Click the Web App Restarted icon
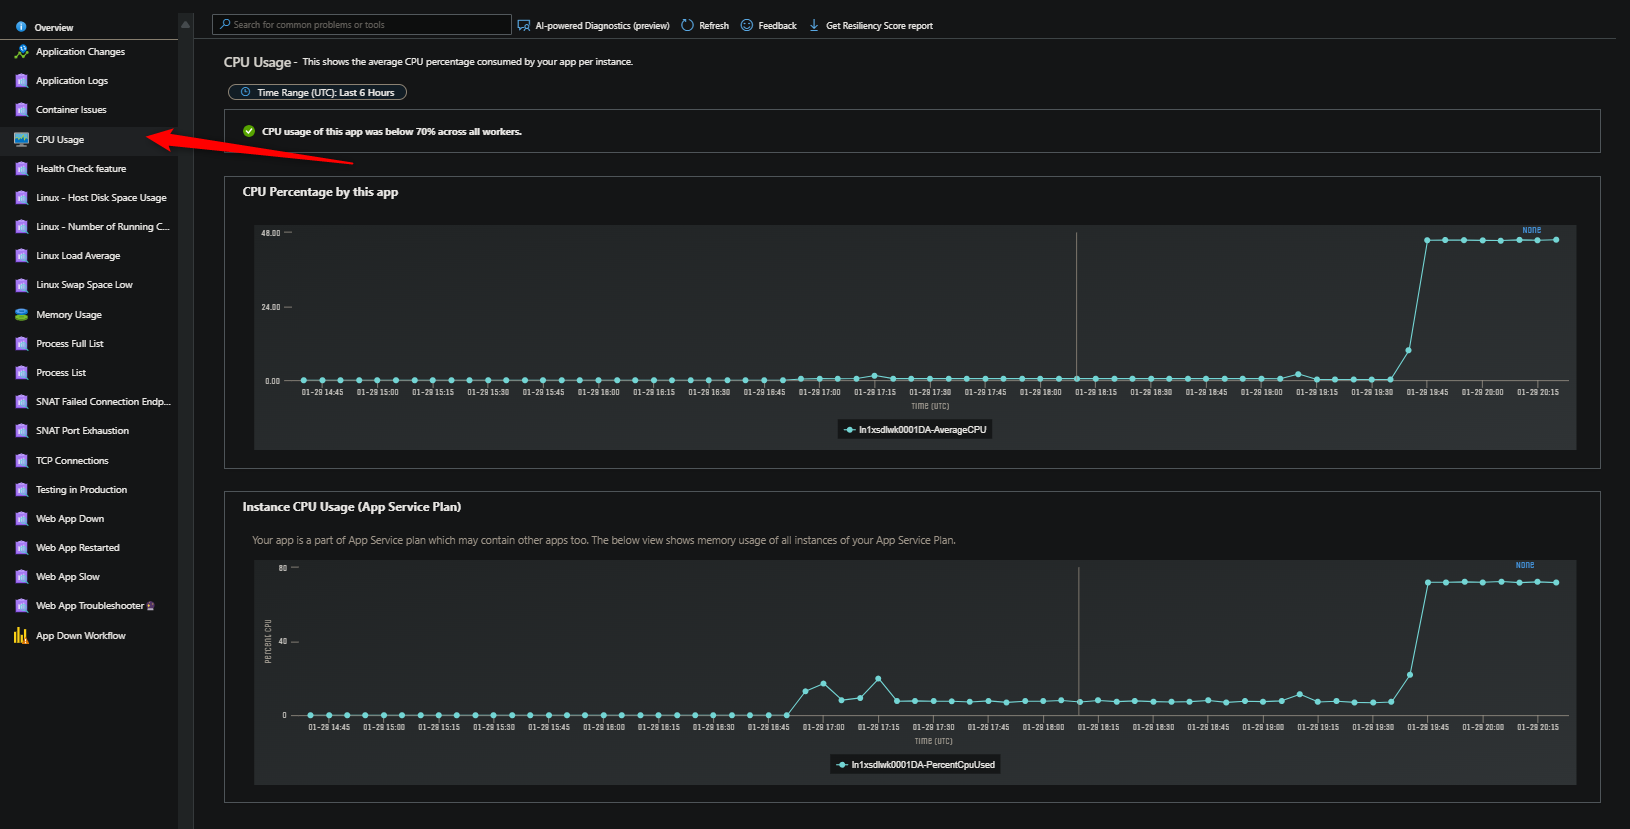The image size is (1630, 829). point(21,548)
